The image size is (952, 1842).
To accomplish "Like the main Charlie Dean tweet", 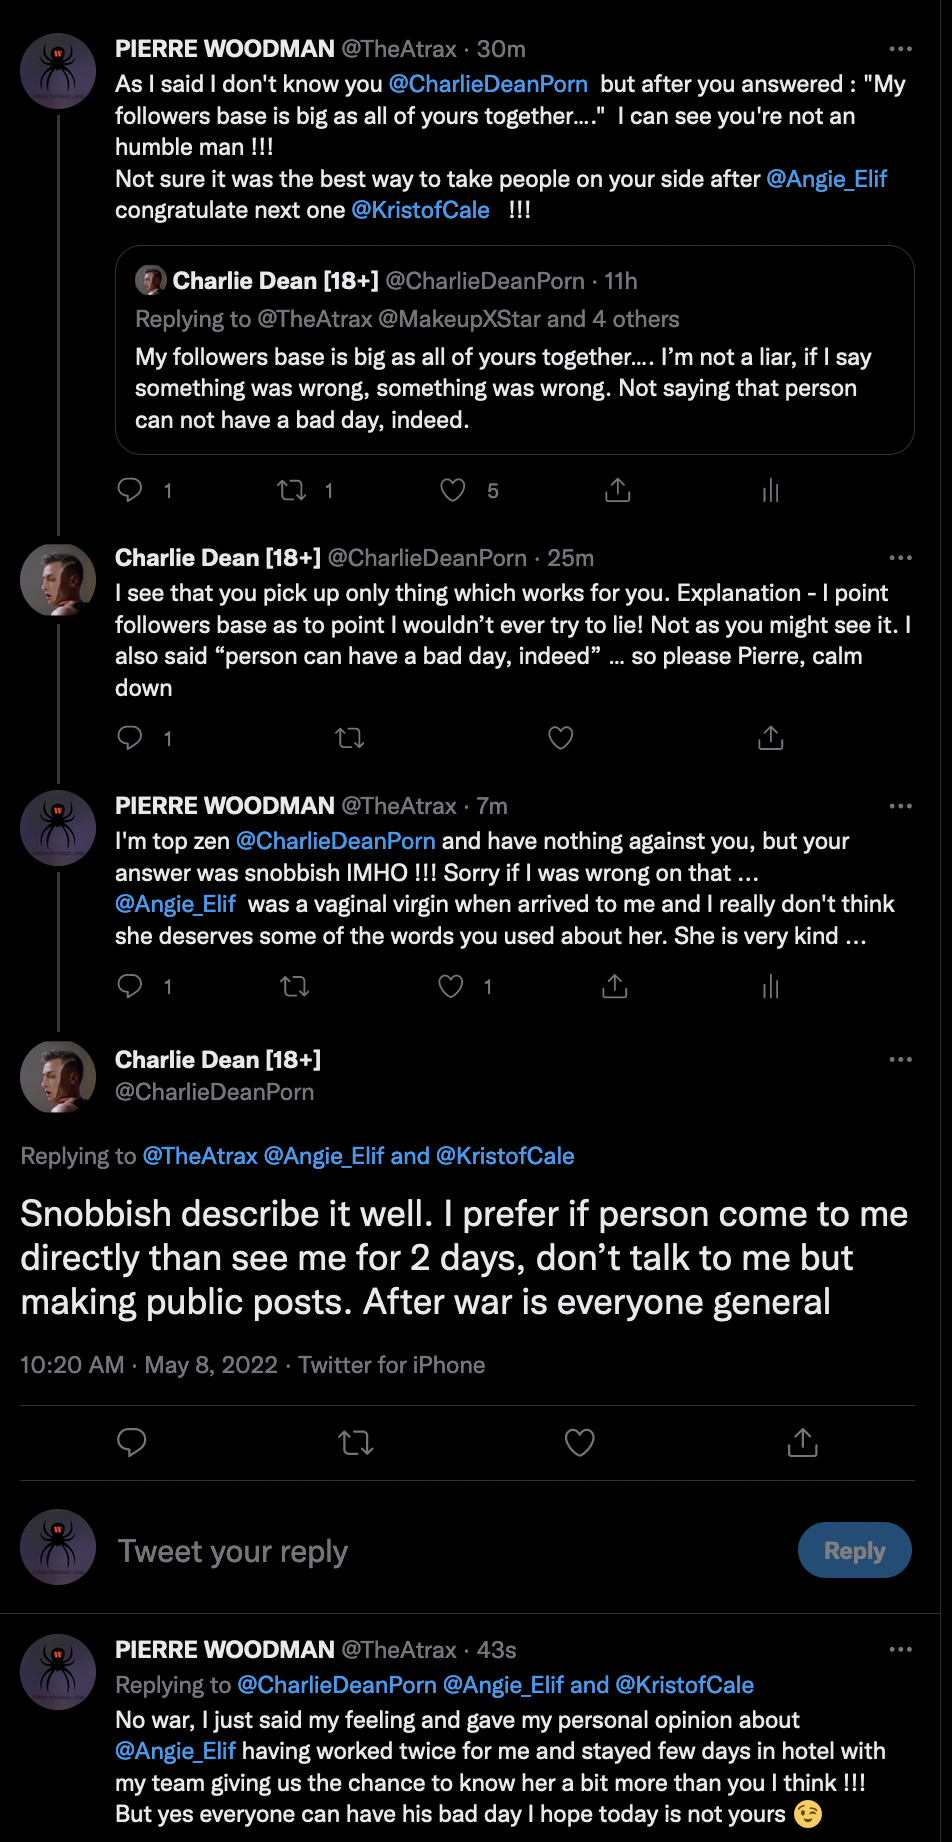I will [x=580, y=1442].
